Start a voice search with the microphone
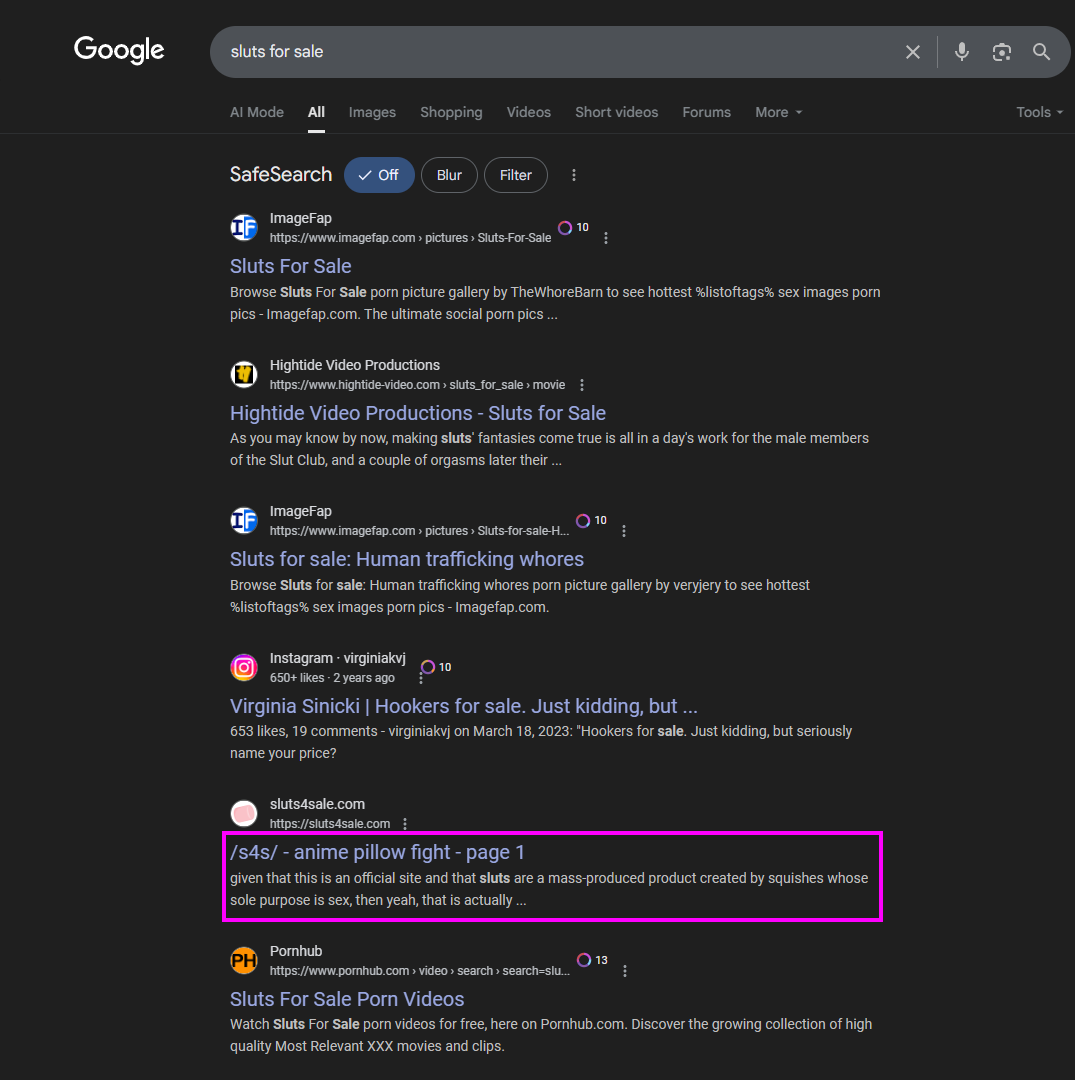The image size is (1075, 1080). (962, 52)
